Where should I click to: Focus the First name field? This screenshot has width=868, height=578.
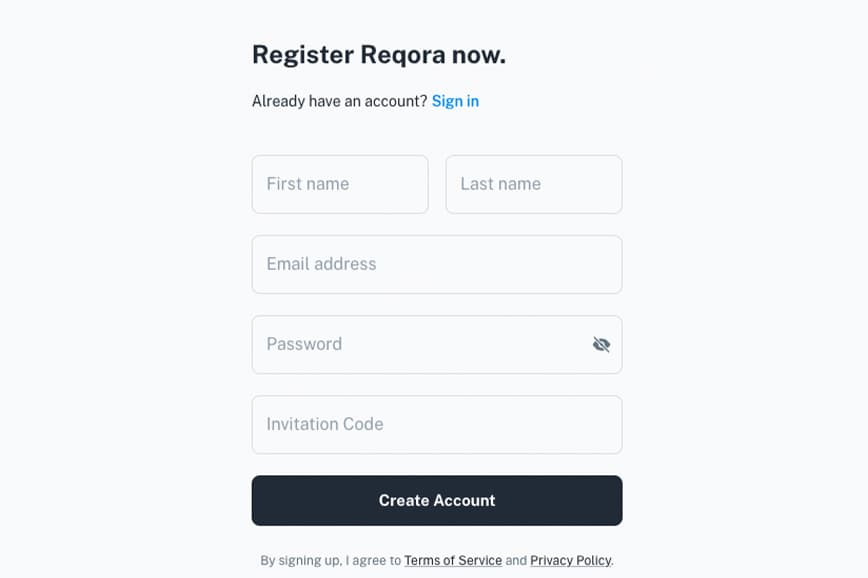(x=340, y=184)
